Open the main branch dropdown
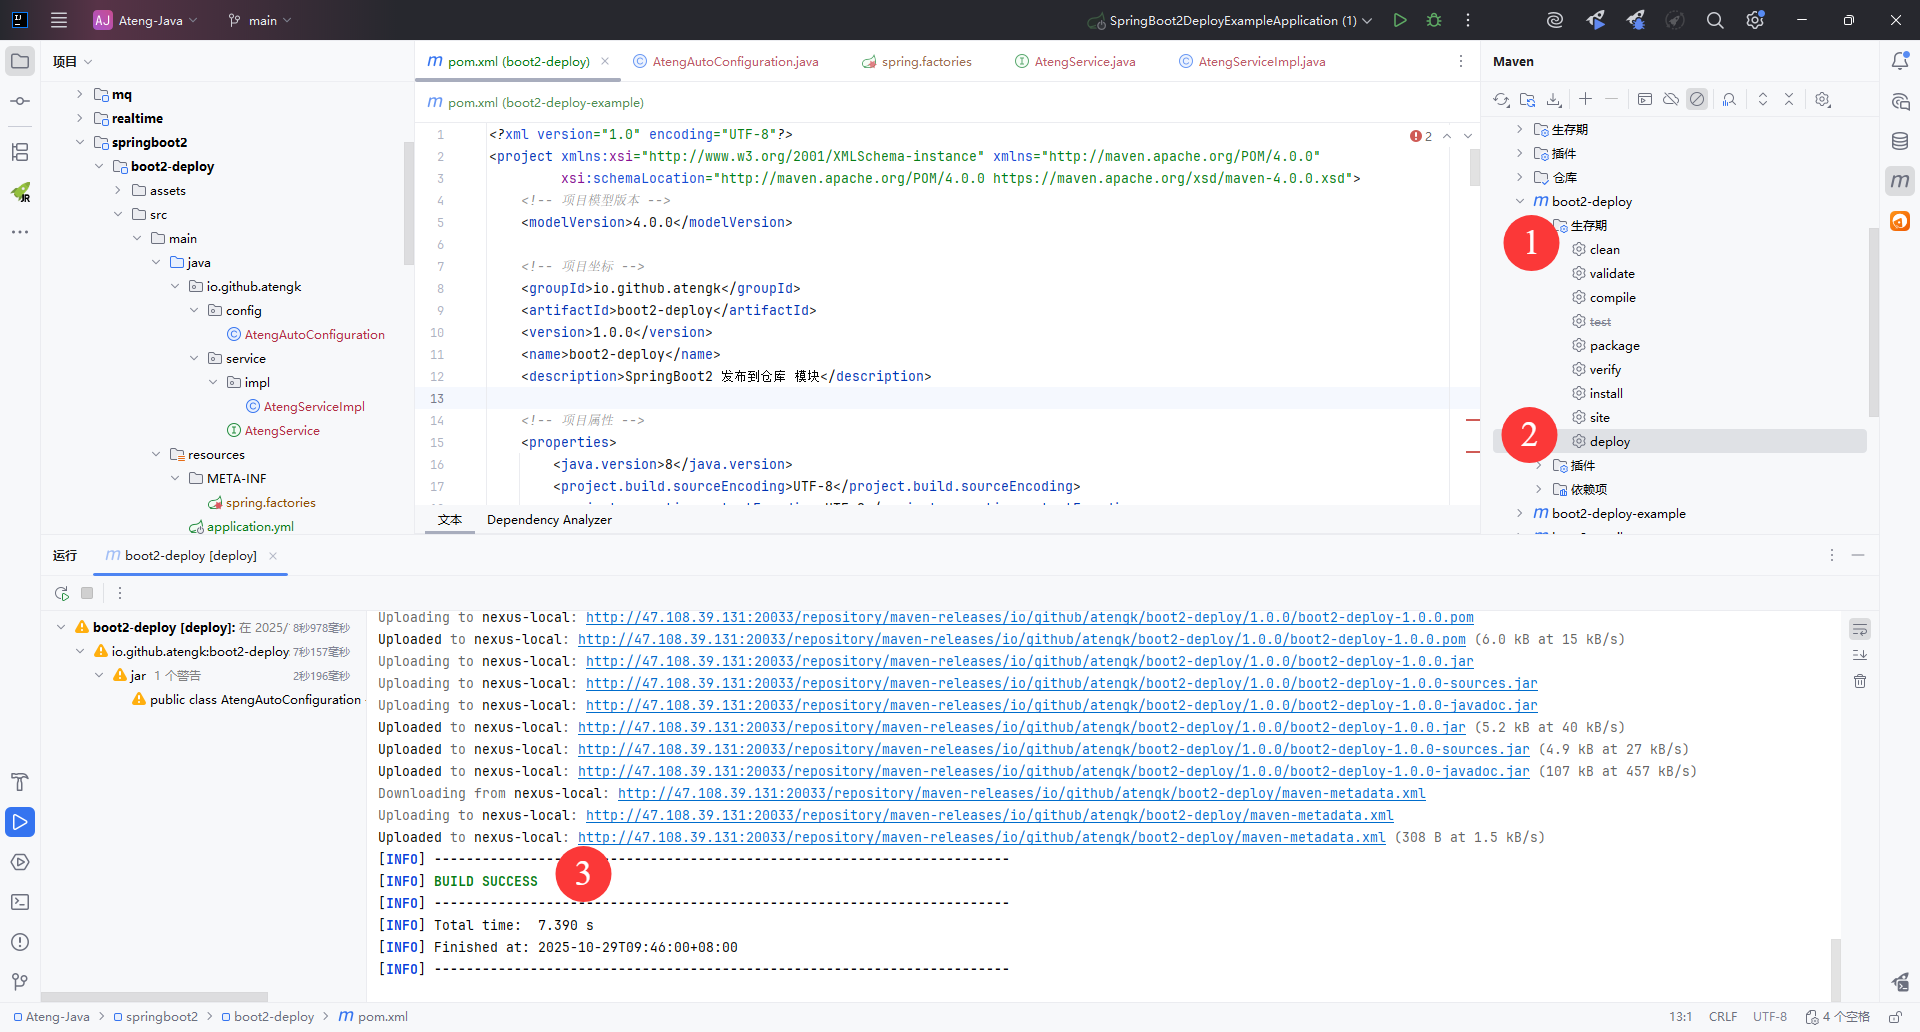 [x=261, y=20]
